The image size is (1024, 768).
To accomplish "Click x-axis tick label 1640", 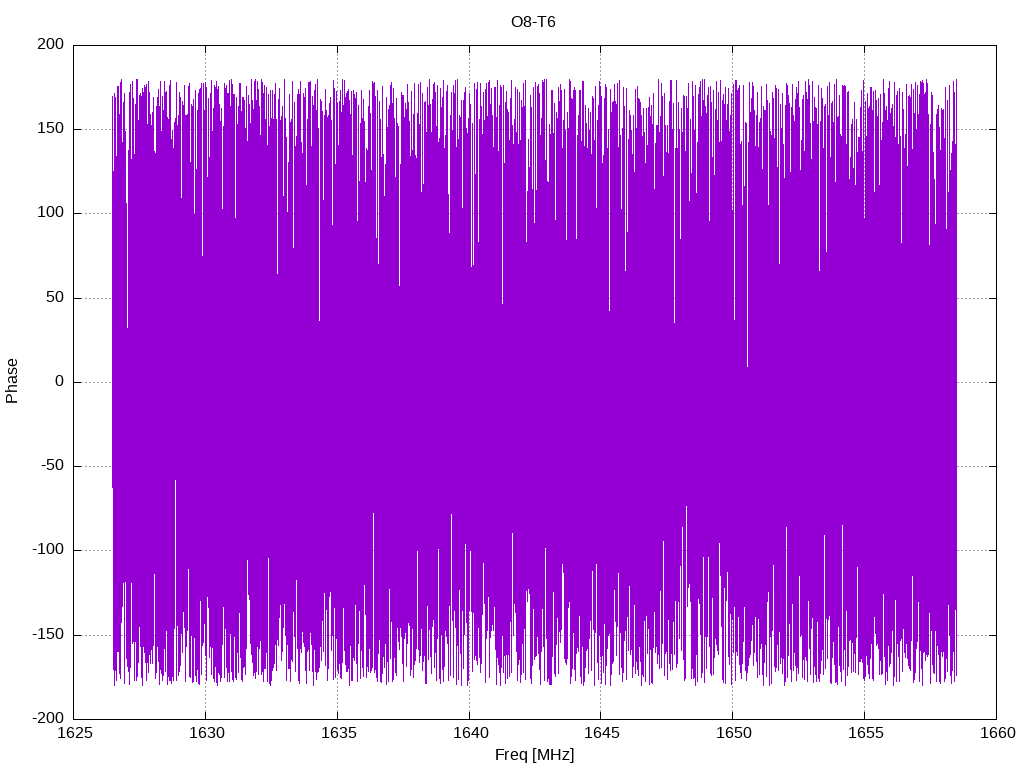I will click(470, 733).
